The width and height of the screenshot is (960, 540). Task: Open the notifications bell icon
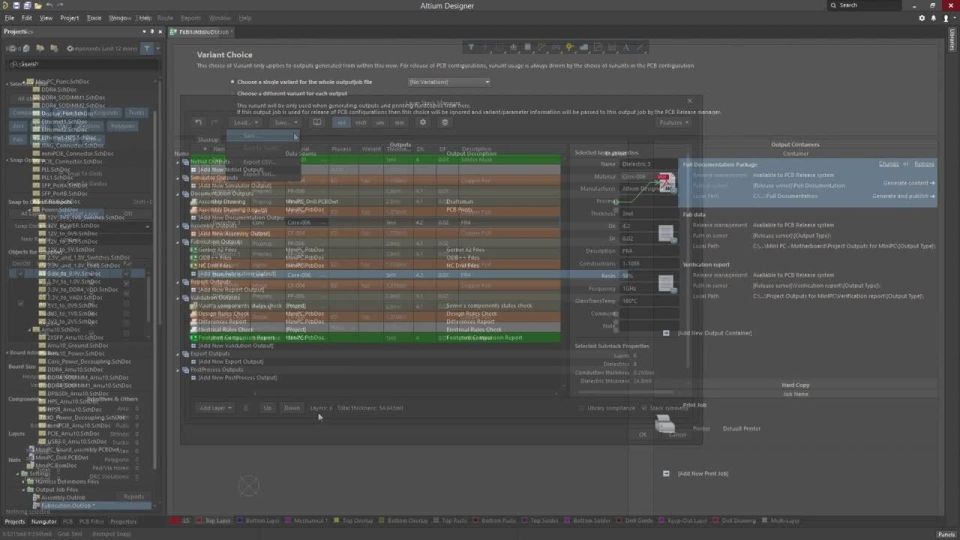[x=934, y=18]
